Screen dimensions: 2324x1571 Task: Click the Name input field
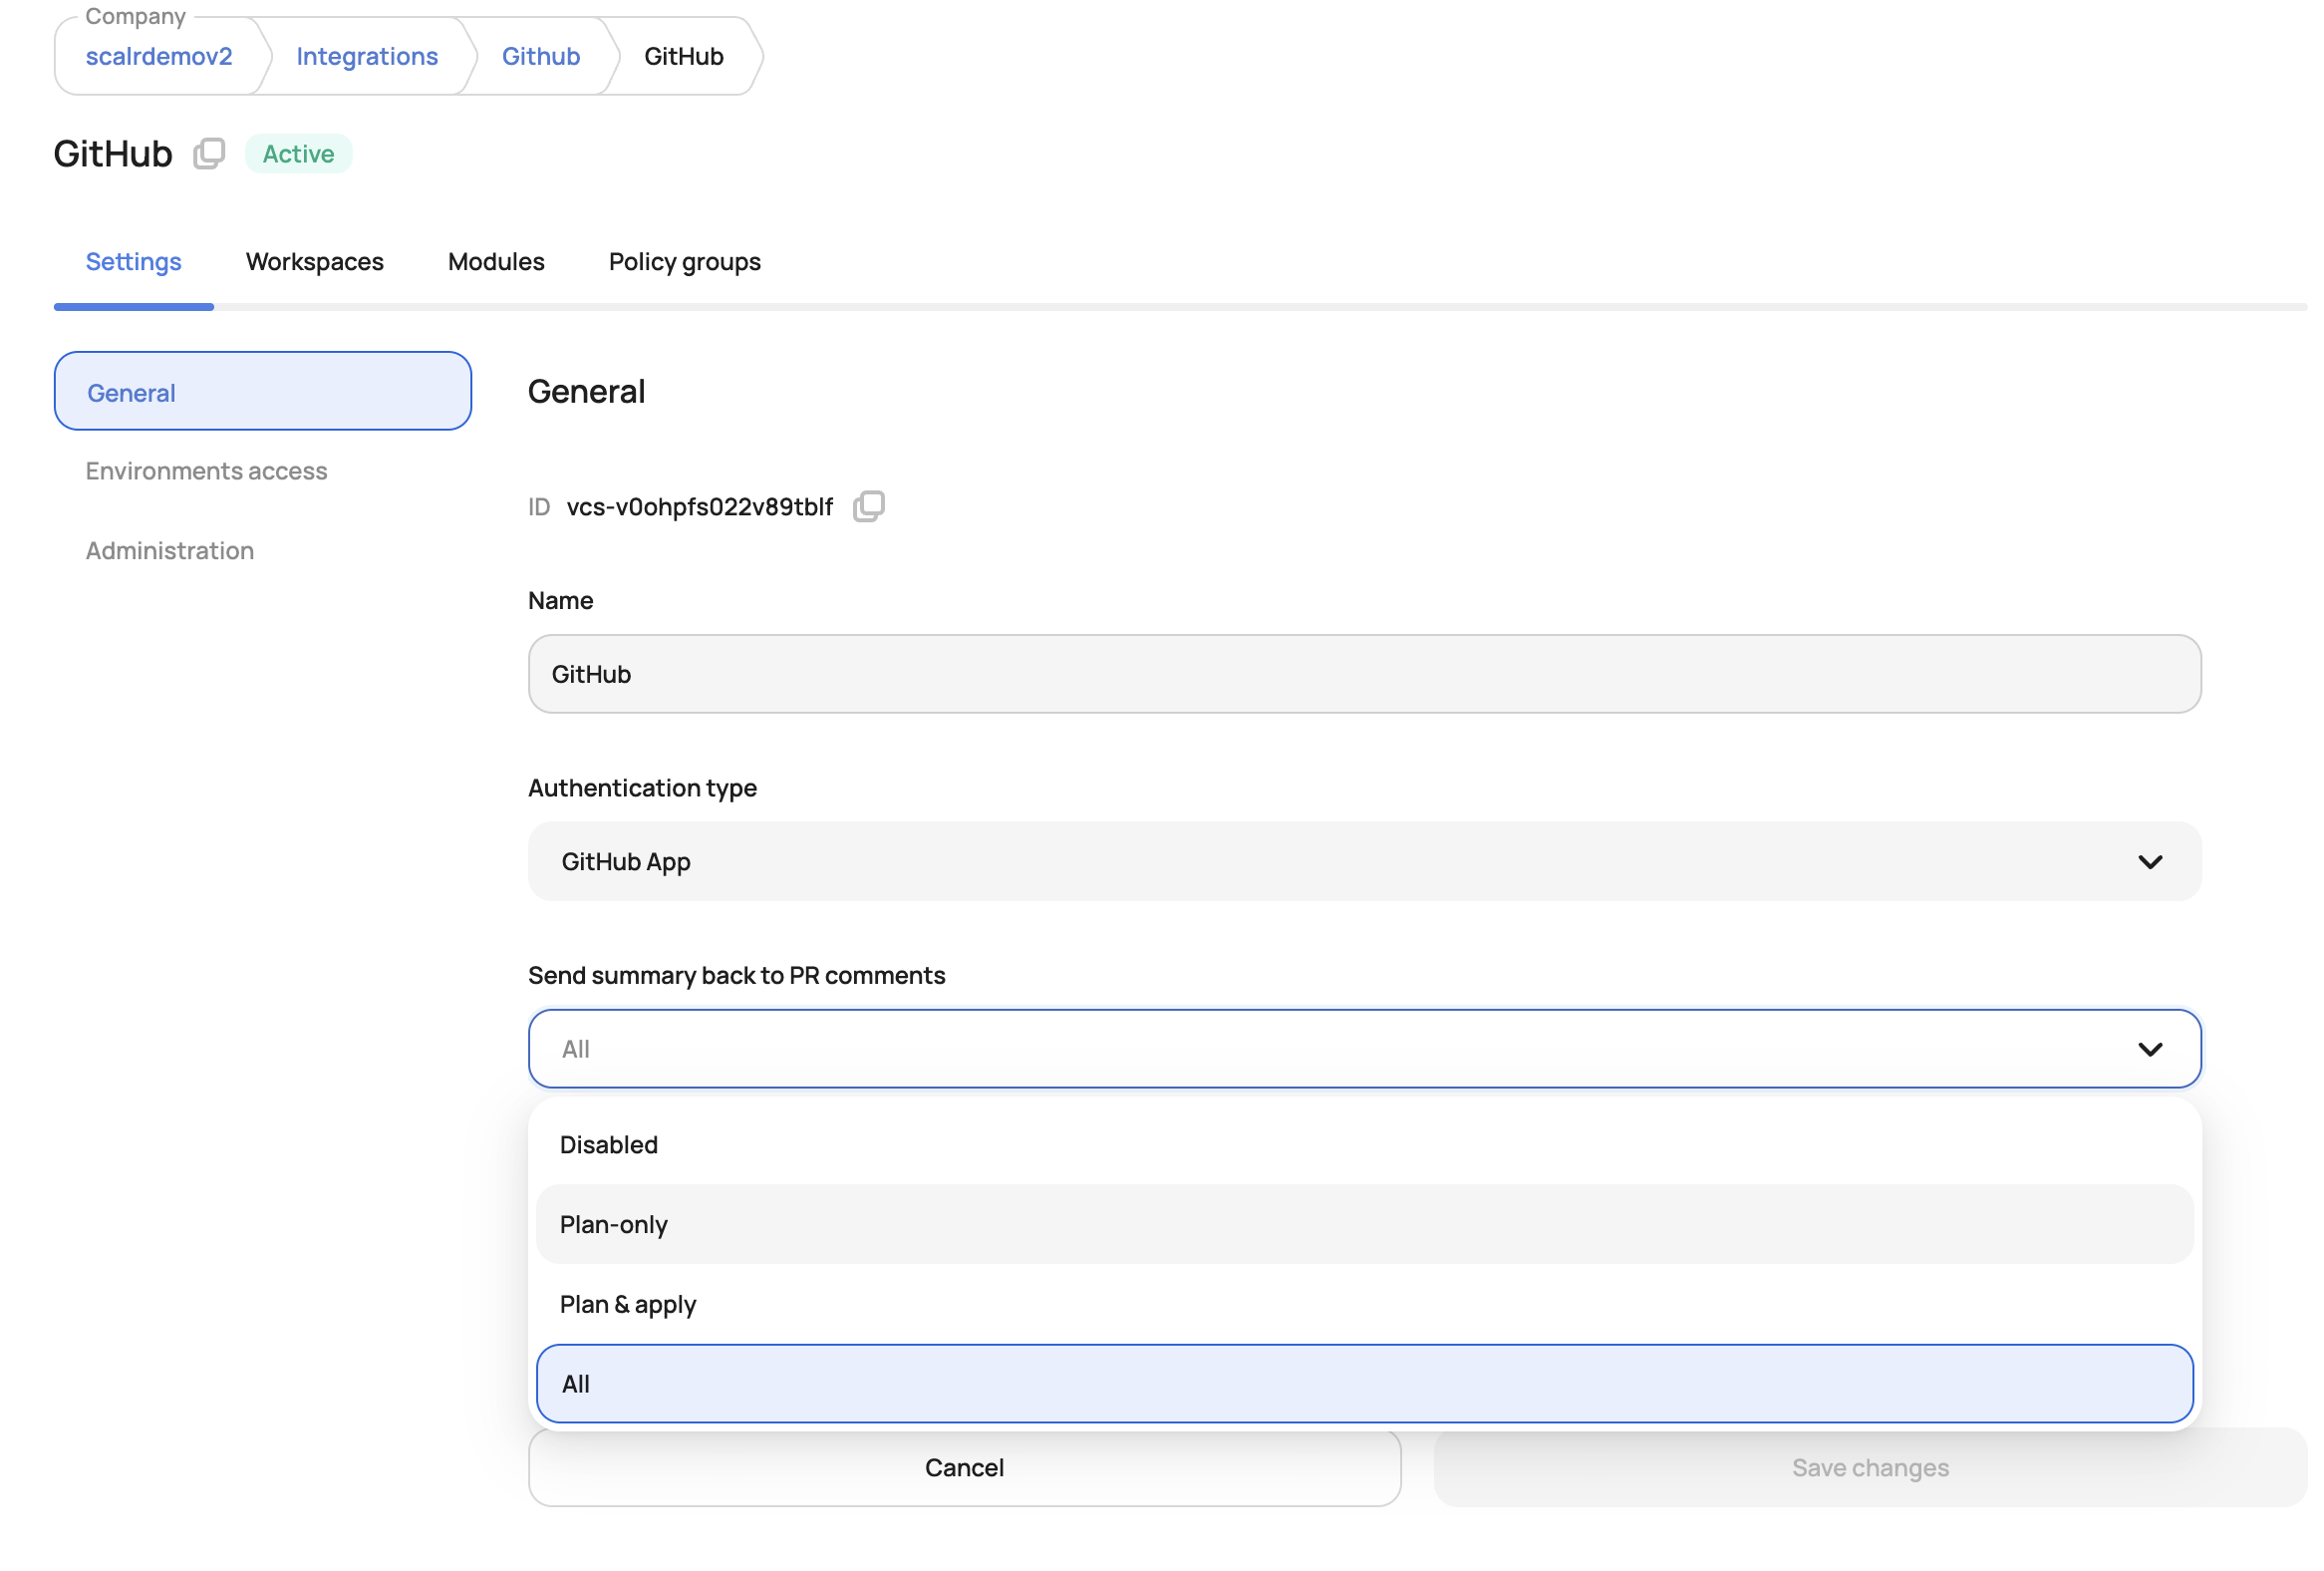pos(1363,674)
